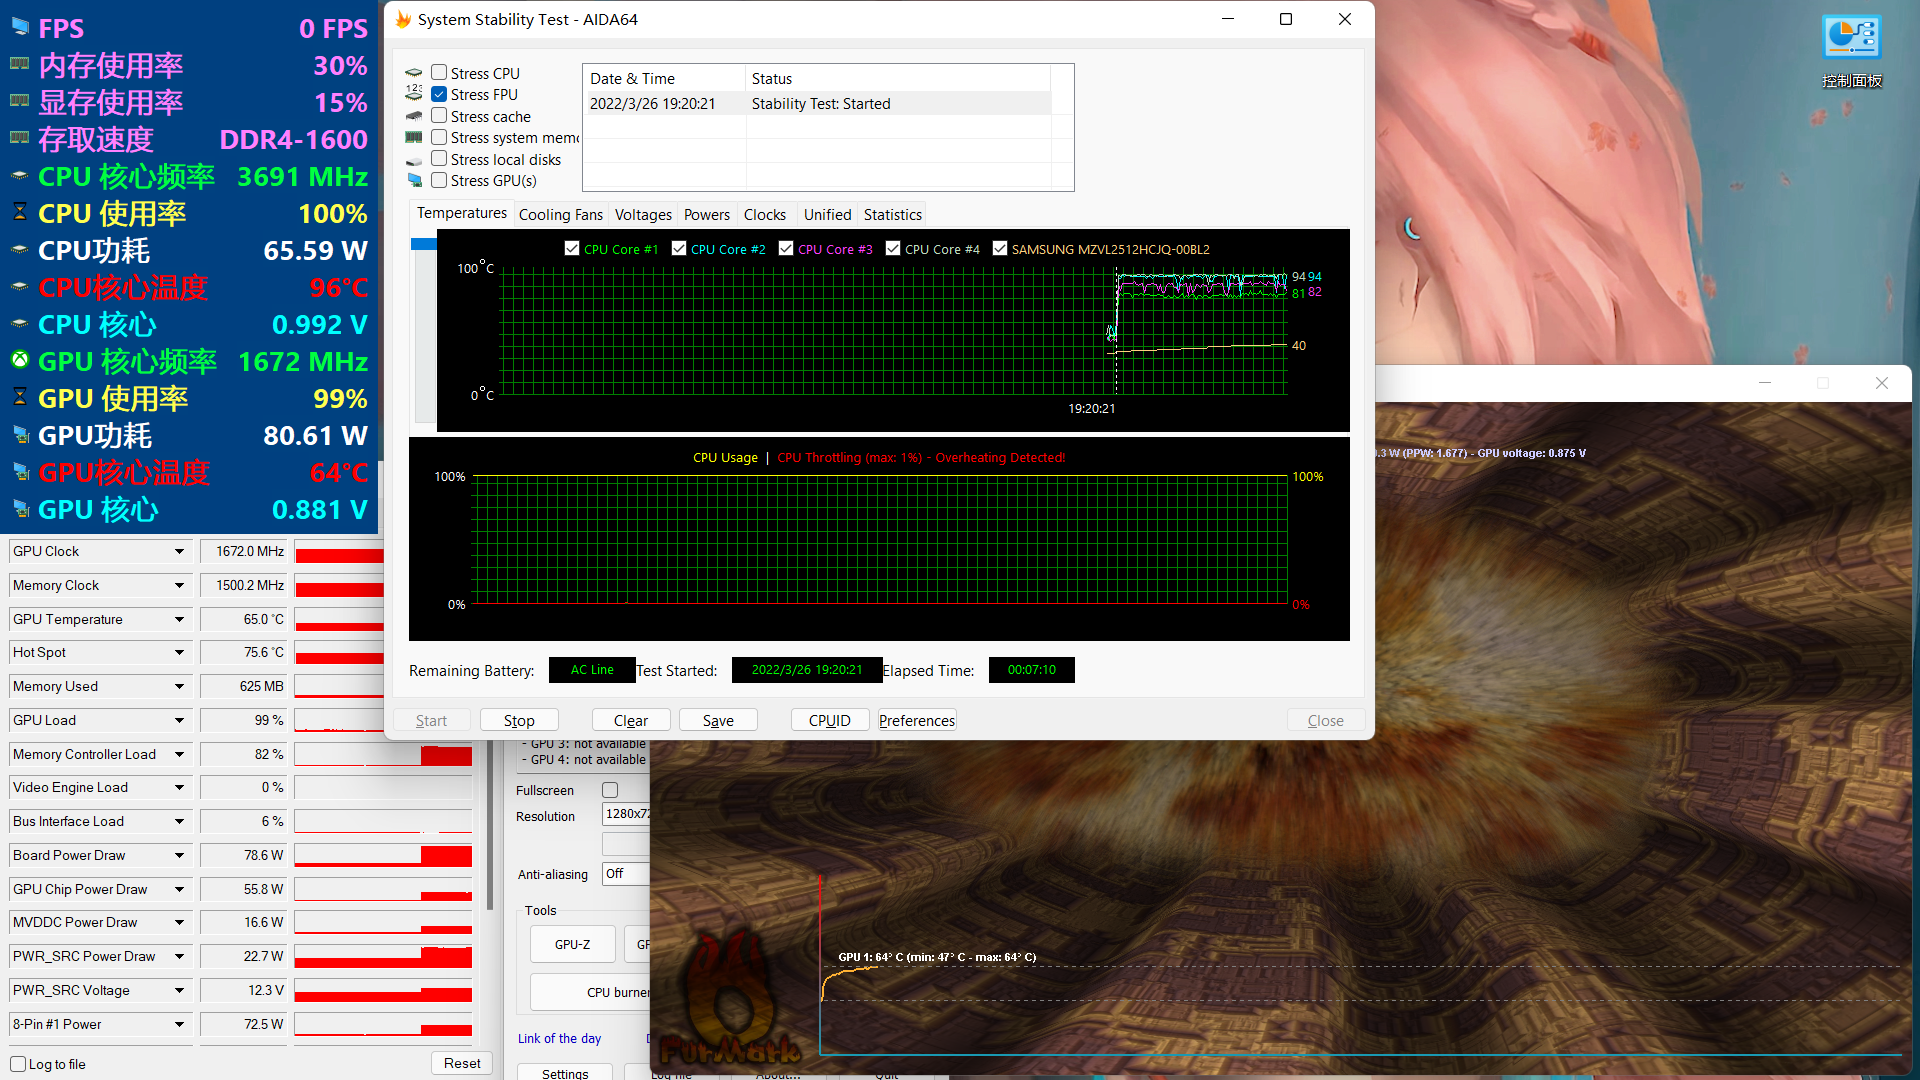Open the Link of the day

(559, 1038)
